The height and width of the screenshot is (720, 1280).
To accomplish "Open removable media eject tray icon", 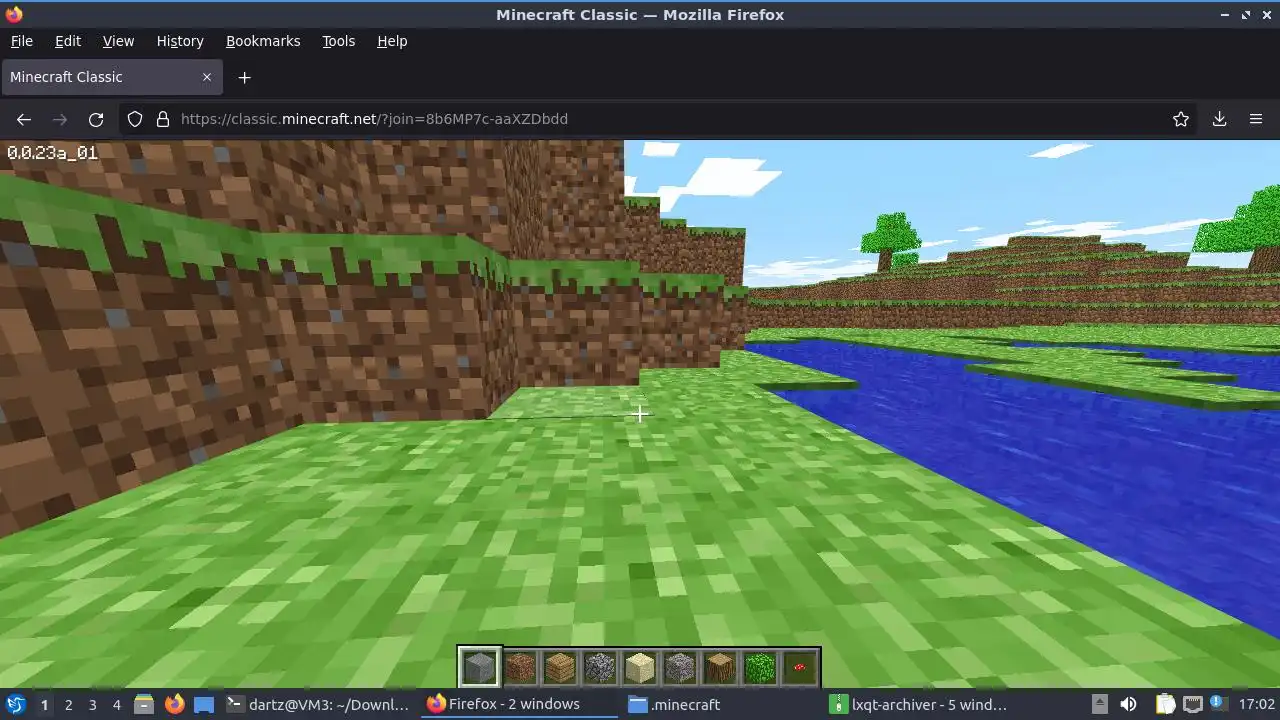I will 1099,704.
